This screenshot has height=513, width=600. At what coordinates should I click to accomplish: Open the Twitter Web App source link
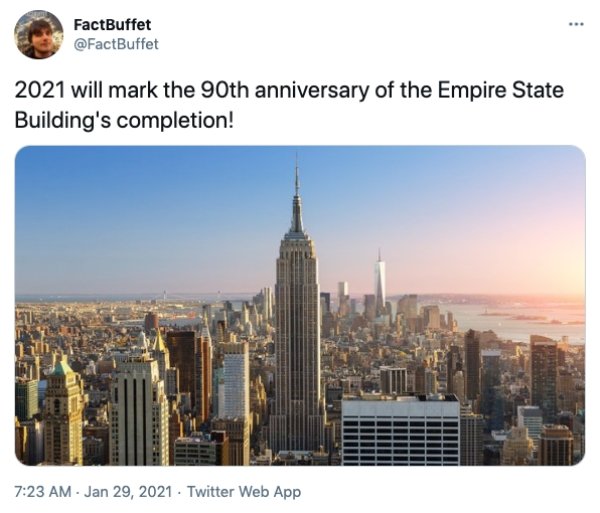point(244,492)
